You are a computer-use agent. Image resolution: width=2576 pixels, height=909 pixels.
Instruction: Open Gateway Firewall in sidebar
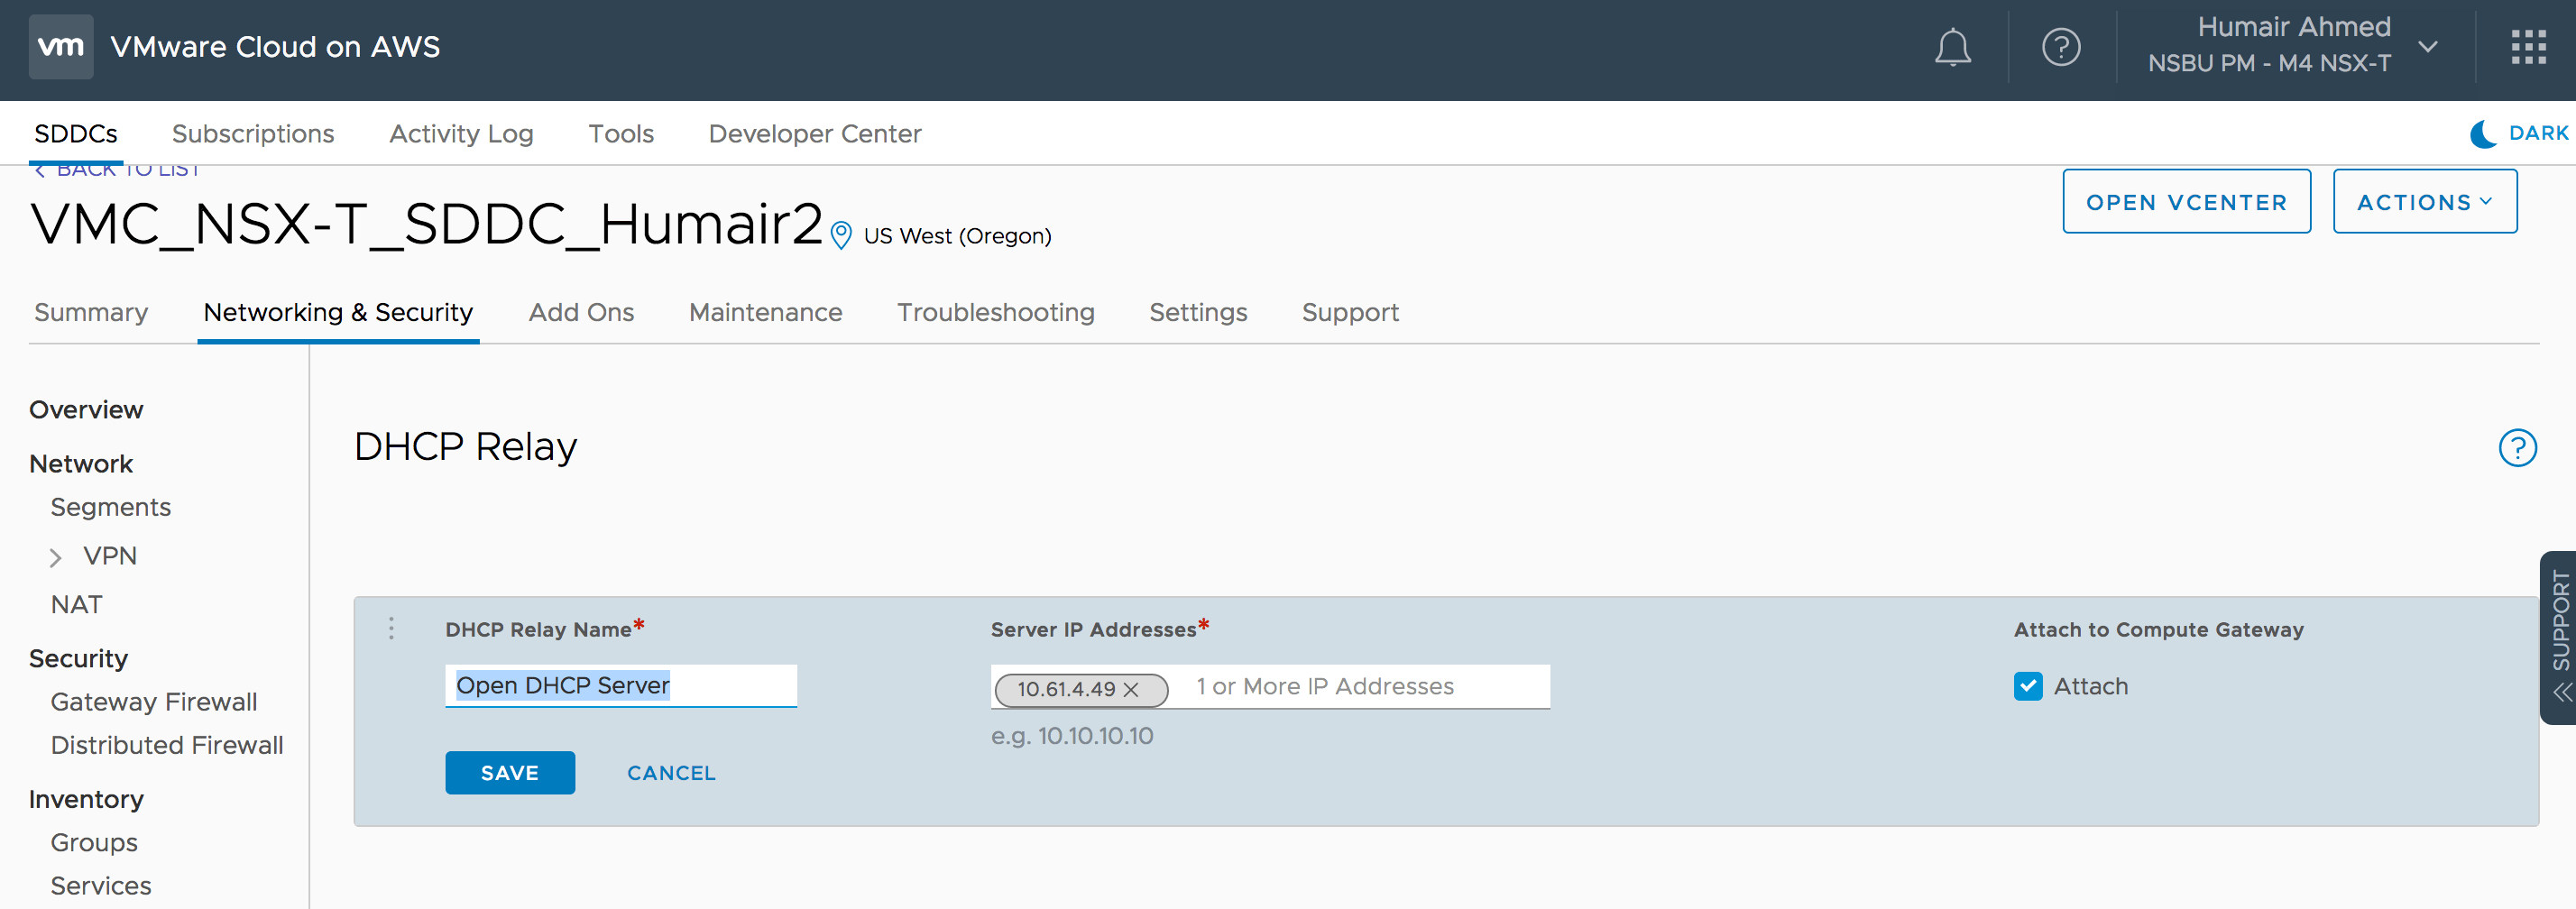(x=154, y=702)
